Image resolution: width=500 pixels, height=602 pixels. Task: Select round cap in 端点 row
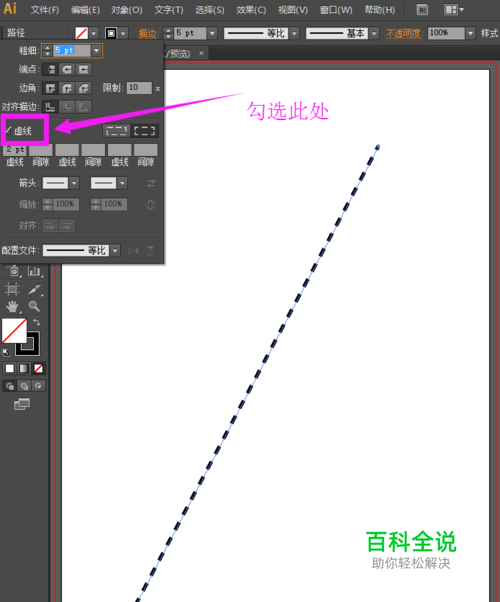coord(67,69)
